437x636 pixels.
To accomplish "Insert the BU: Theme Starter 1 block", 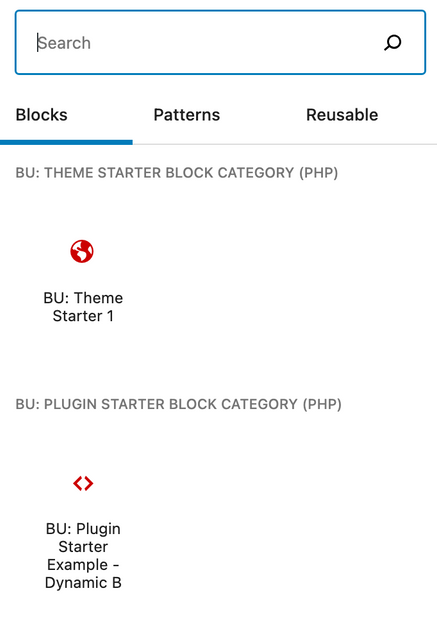I will 83,280.
